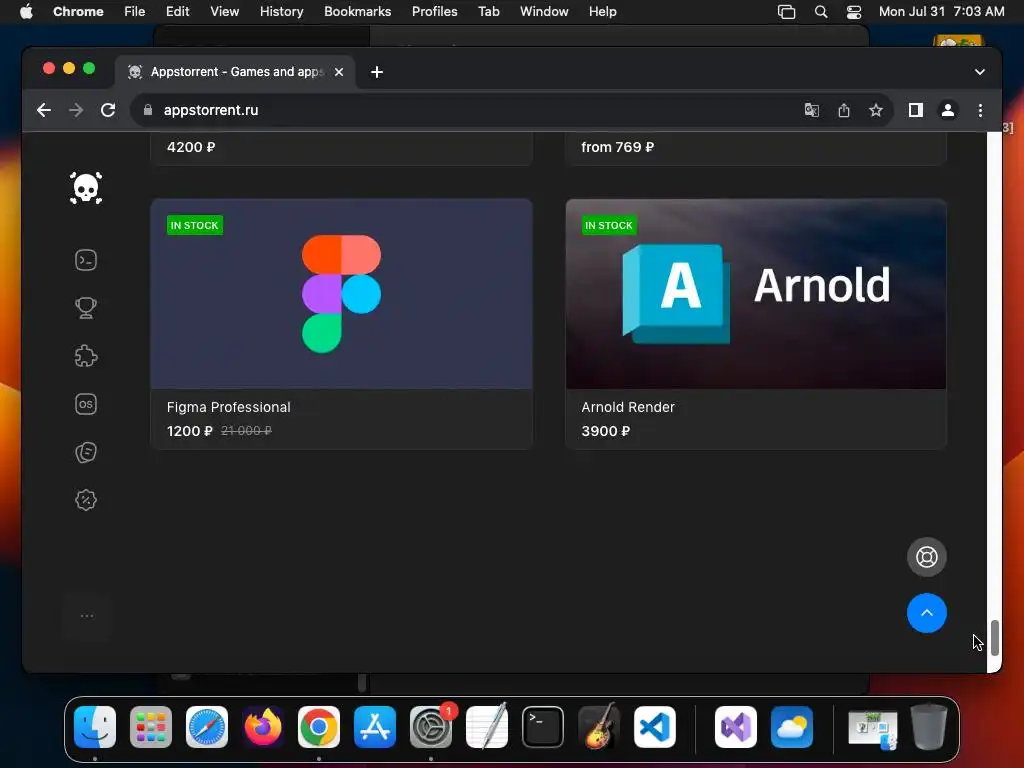Reload the page with the refresh icon
Image resolution: width=1024 pixels, height=768 pixels.
pos(108,110)
